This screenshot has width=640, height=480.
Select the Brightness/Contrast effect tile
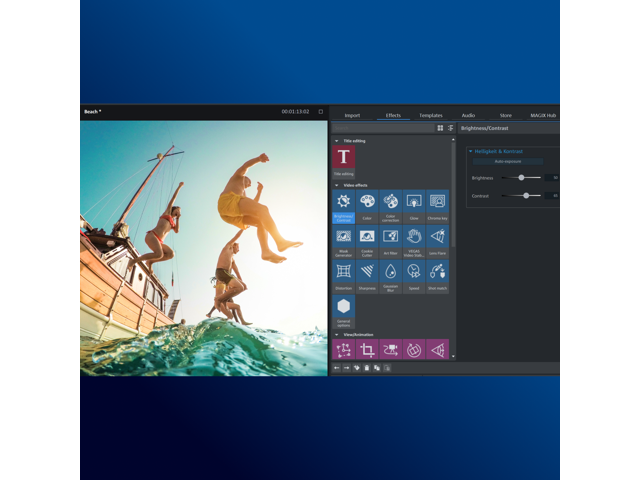344,204
